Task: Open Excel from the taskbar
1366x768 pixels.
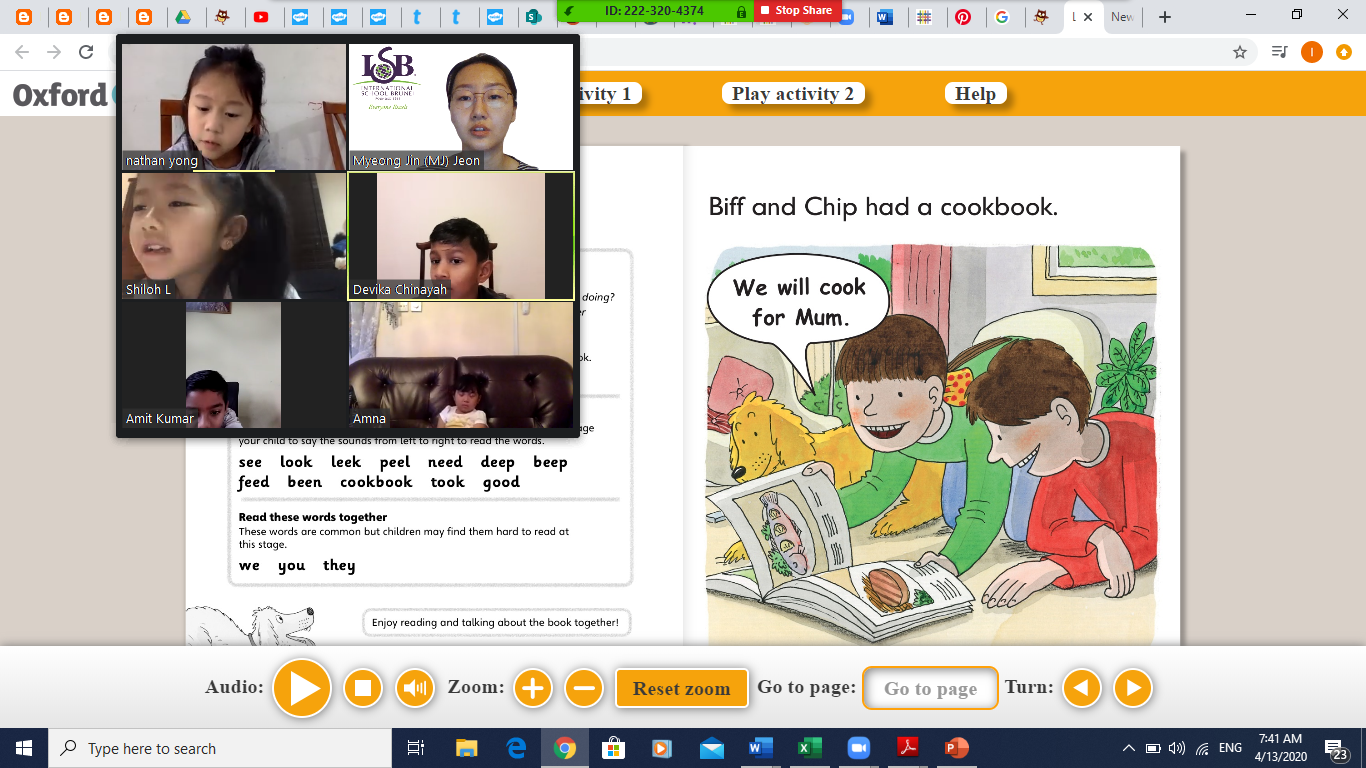Action: pos(809,748)
